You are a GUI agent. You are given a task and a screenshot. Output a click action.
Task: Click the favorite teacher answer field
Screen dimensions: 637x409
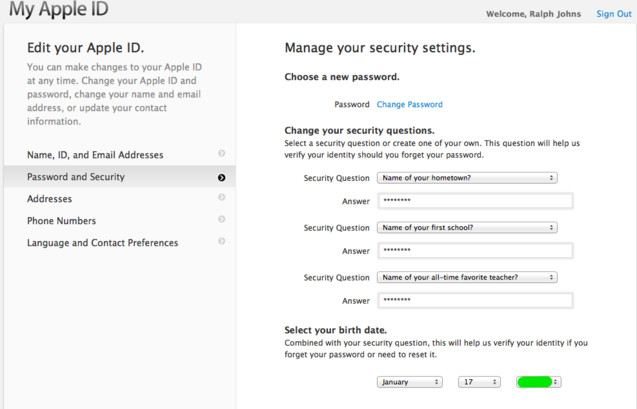474,301
